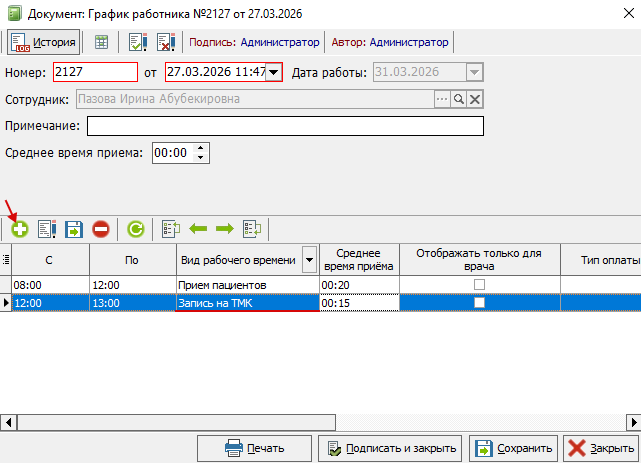The width and height of the screenshot is (641, 463).
Task: Tick the doctor-only checkbox for Запись на ТМК row
Action: pos(479,302)
